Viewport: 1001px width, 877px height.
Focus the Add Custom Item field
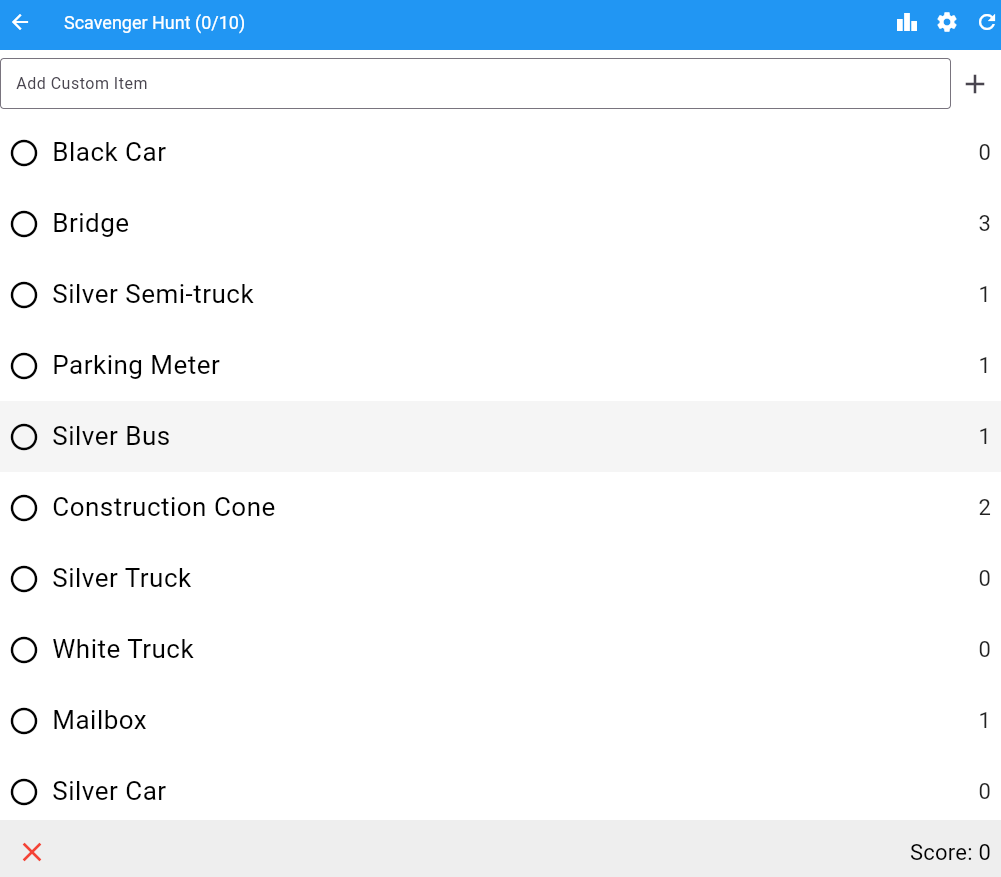coord(475,84)
